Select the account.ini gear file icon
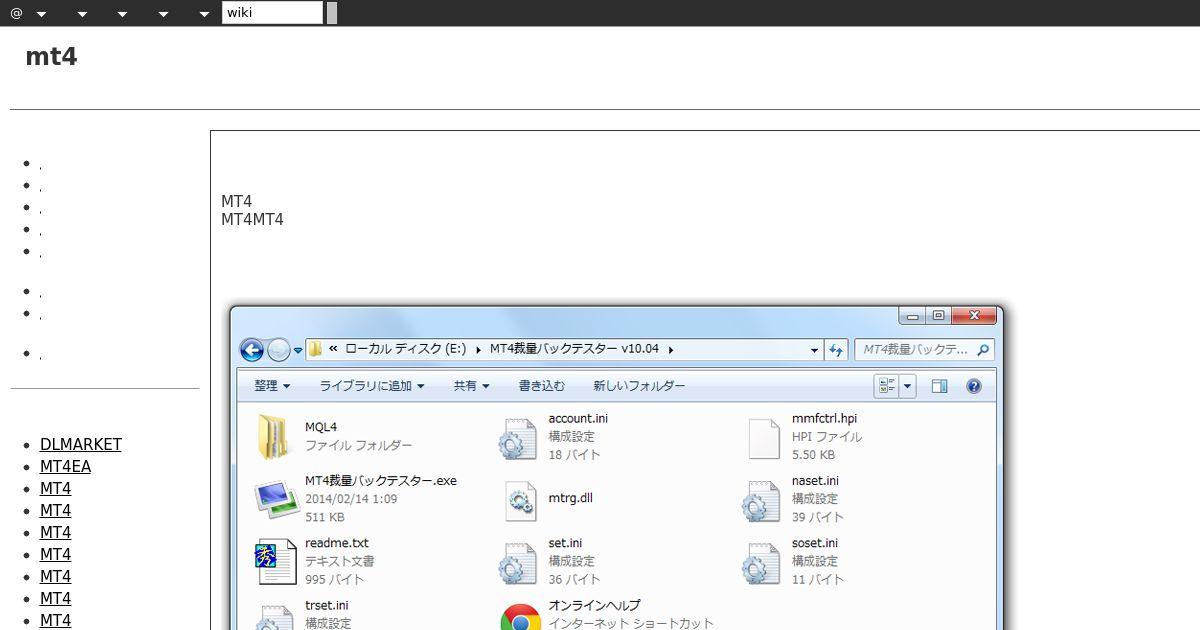 (518, 439)
